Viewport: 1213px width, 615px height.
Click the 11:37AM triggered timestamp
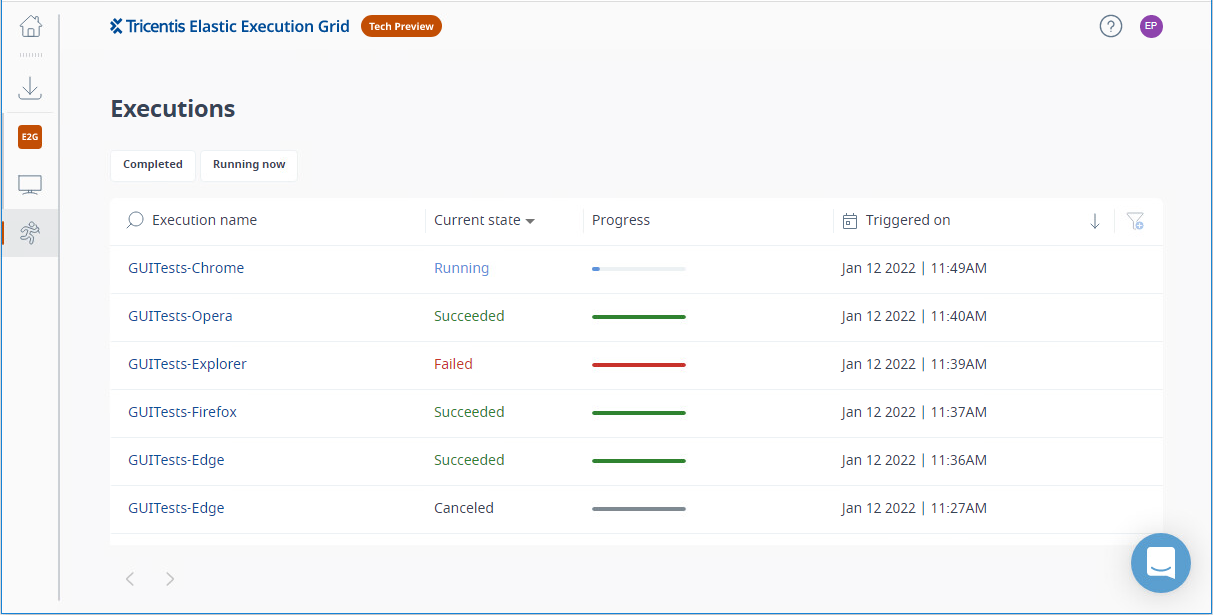tap(914, 412)
